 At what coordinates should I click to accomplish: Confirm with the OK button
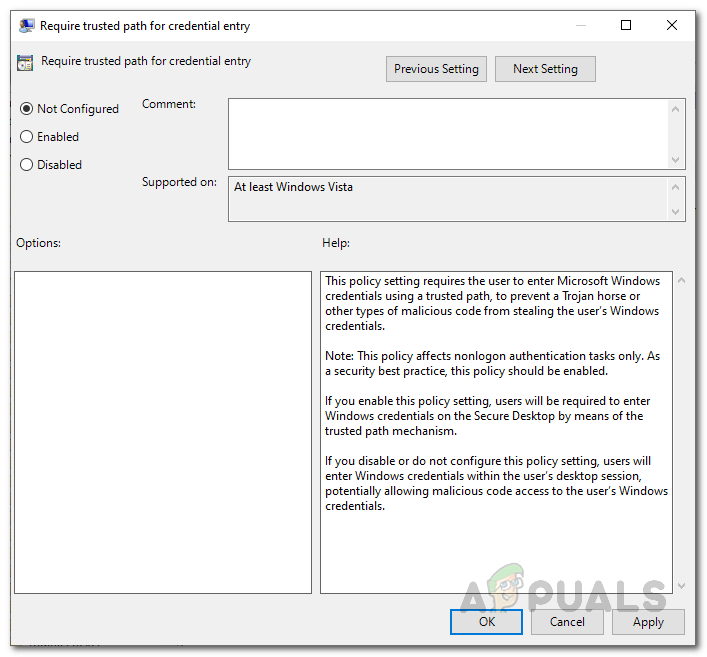tap(486, 622)
